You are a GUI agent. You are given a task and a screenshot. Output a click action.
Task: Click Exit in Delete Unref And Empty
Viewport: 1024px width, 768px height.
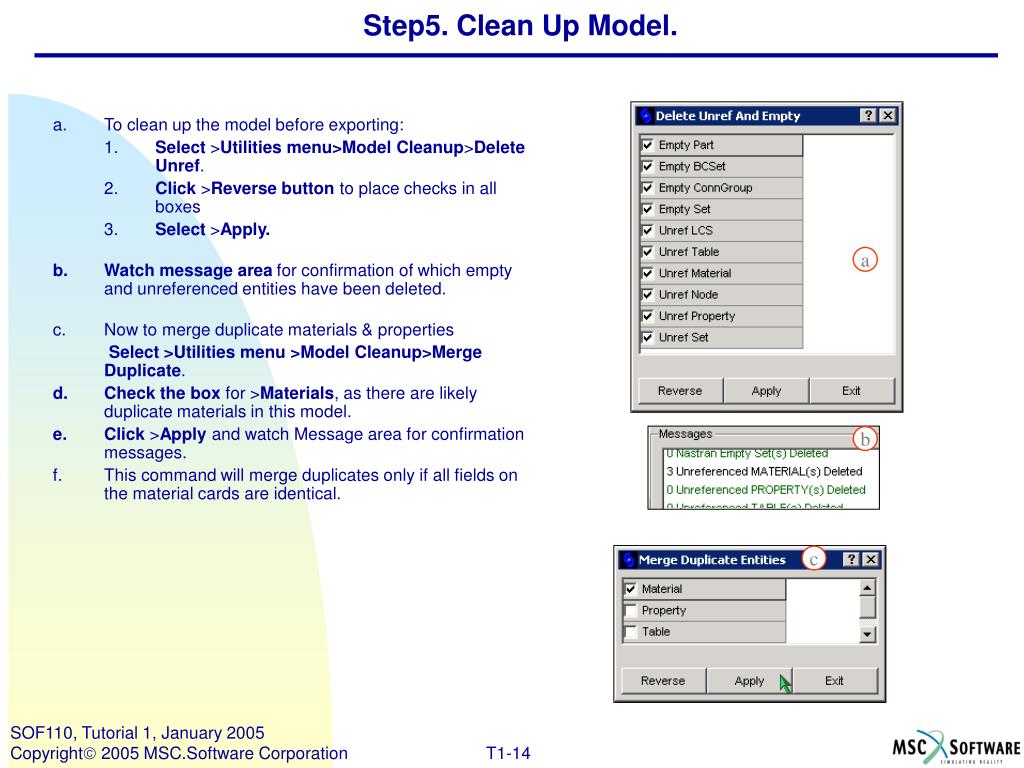click(852, 391)
